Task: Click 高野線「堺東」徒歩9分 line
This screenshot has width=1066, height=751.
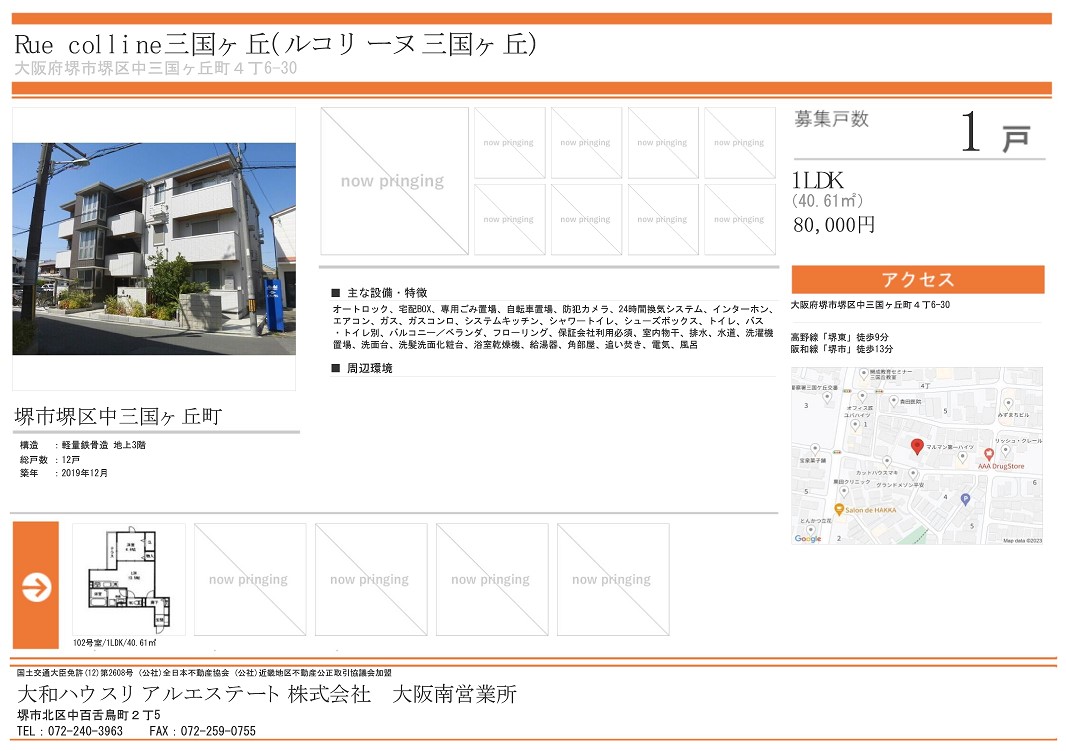Action: tap(840, 337)
